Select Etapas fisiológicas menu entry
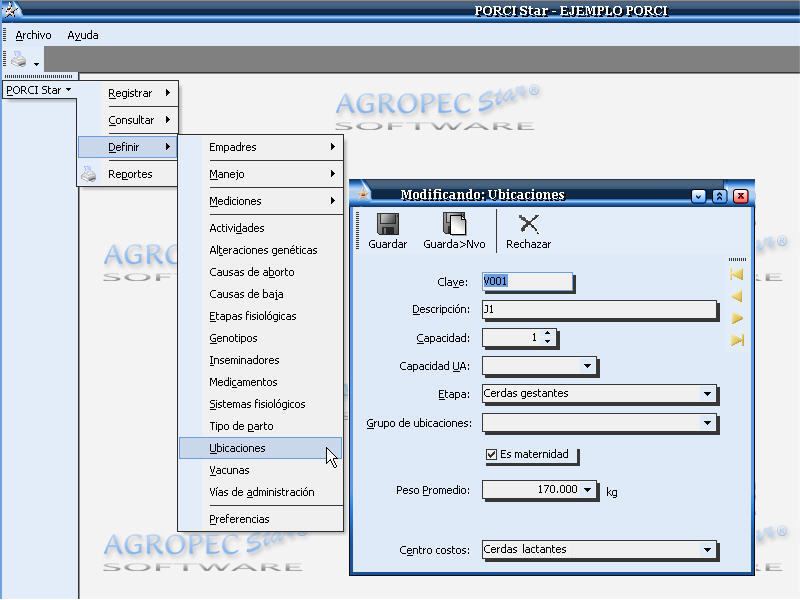The height and width of the screenshot is (600, 800). click(x=261, y=316)
